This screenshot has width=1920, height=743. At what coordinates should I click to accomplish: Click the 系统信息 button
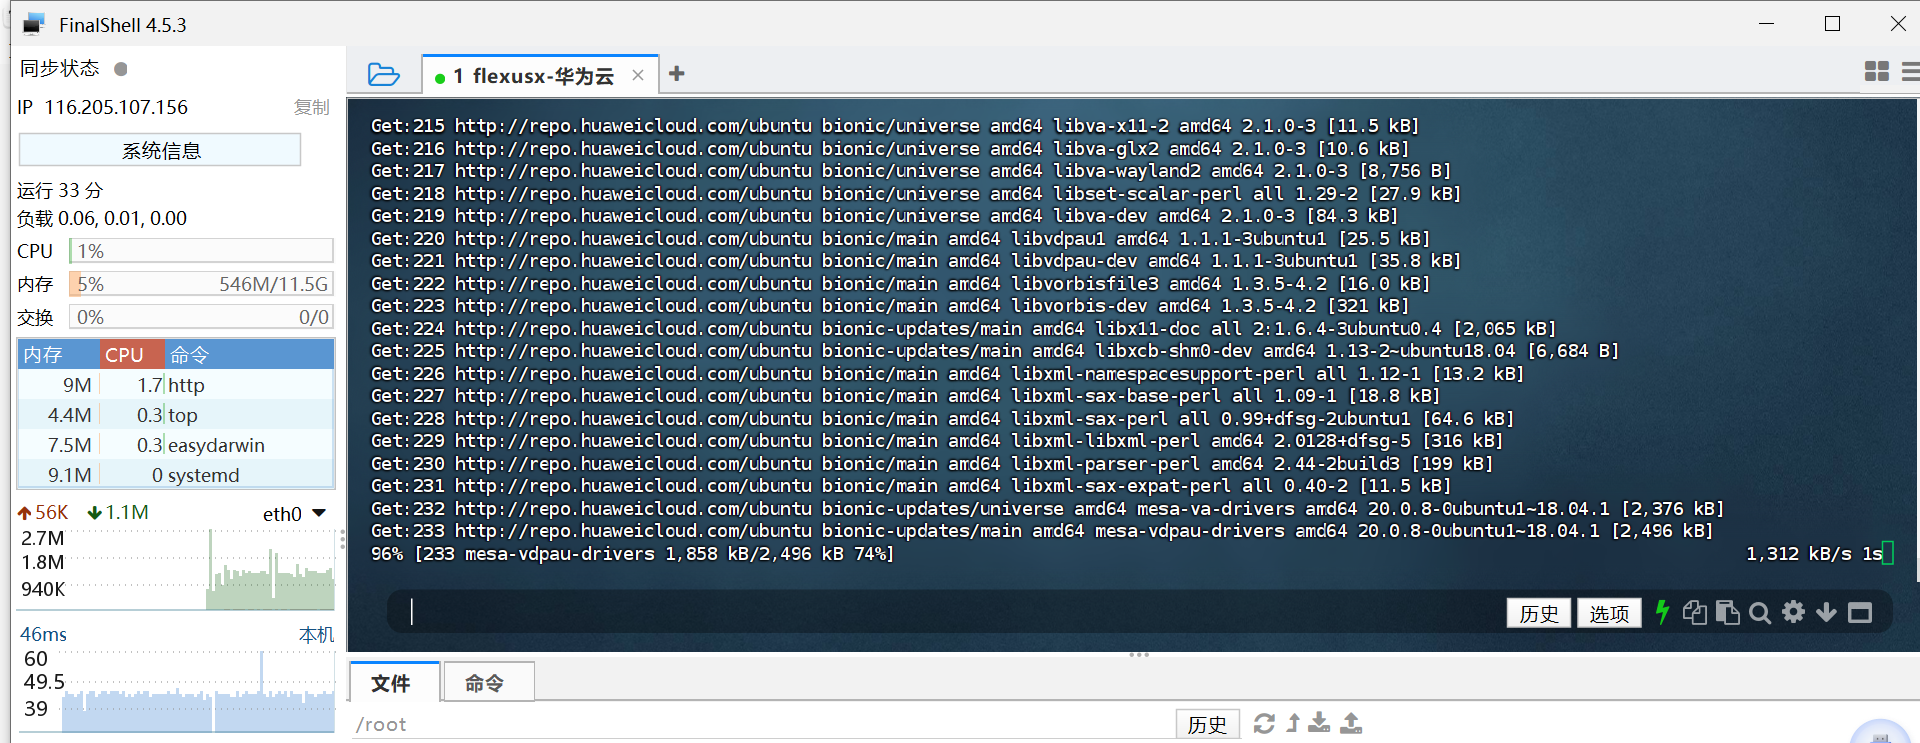(160, 151)
